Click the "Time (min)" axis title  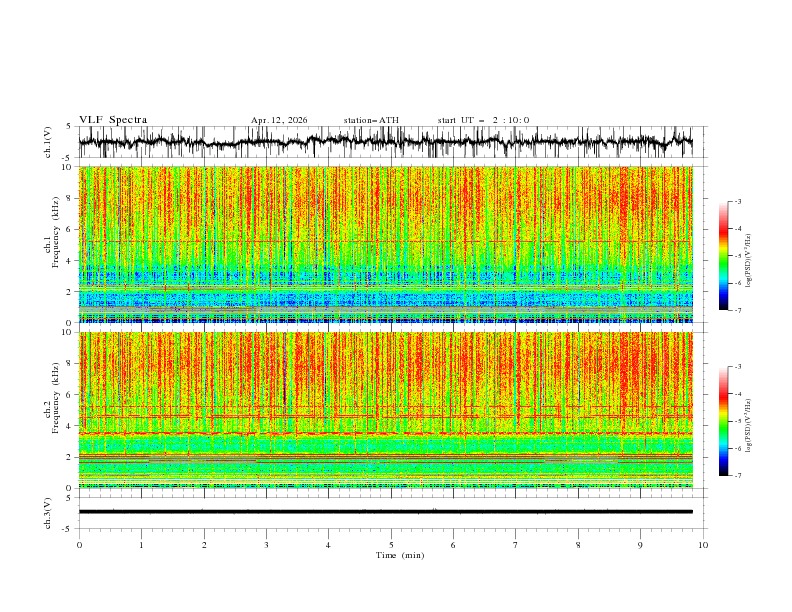point(400,555)
